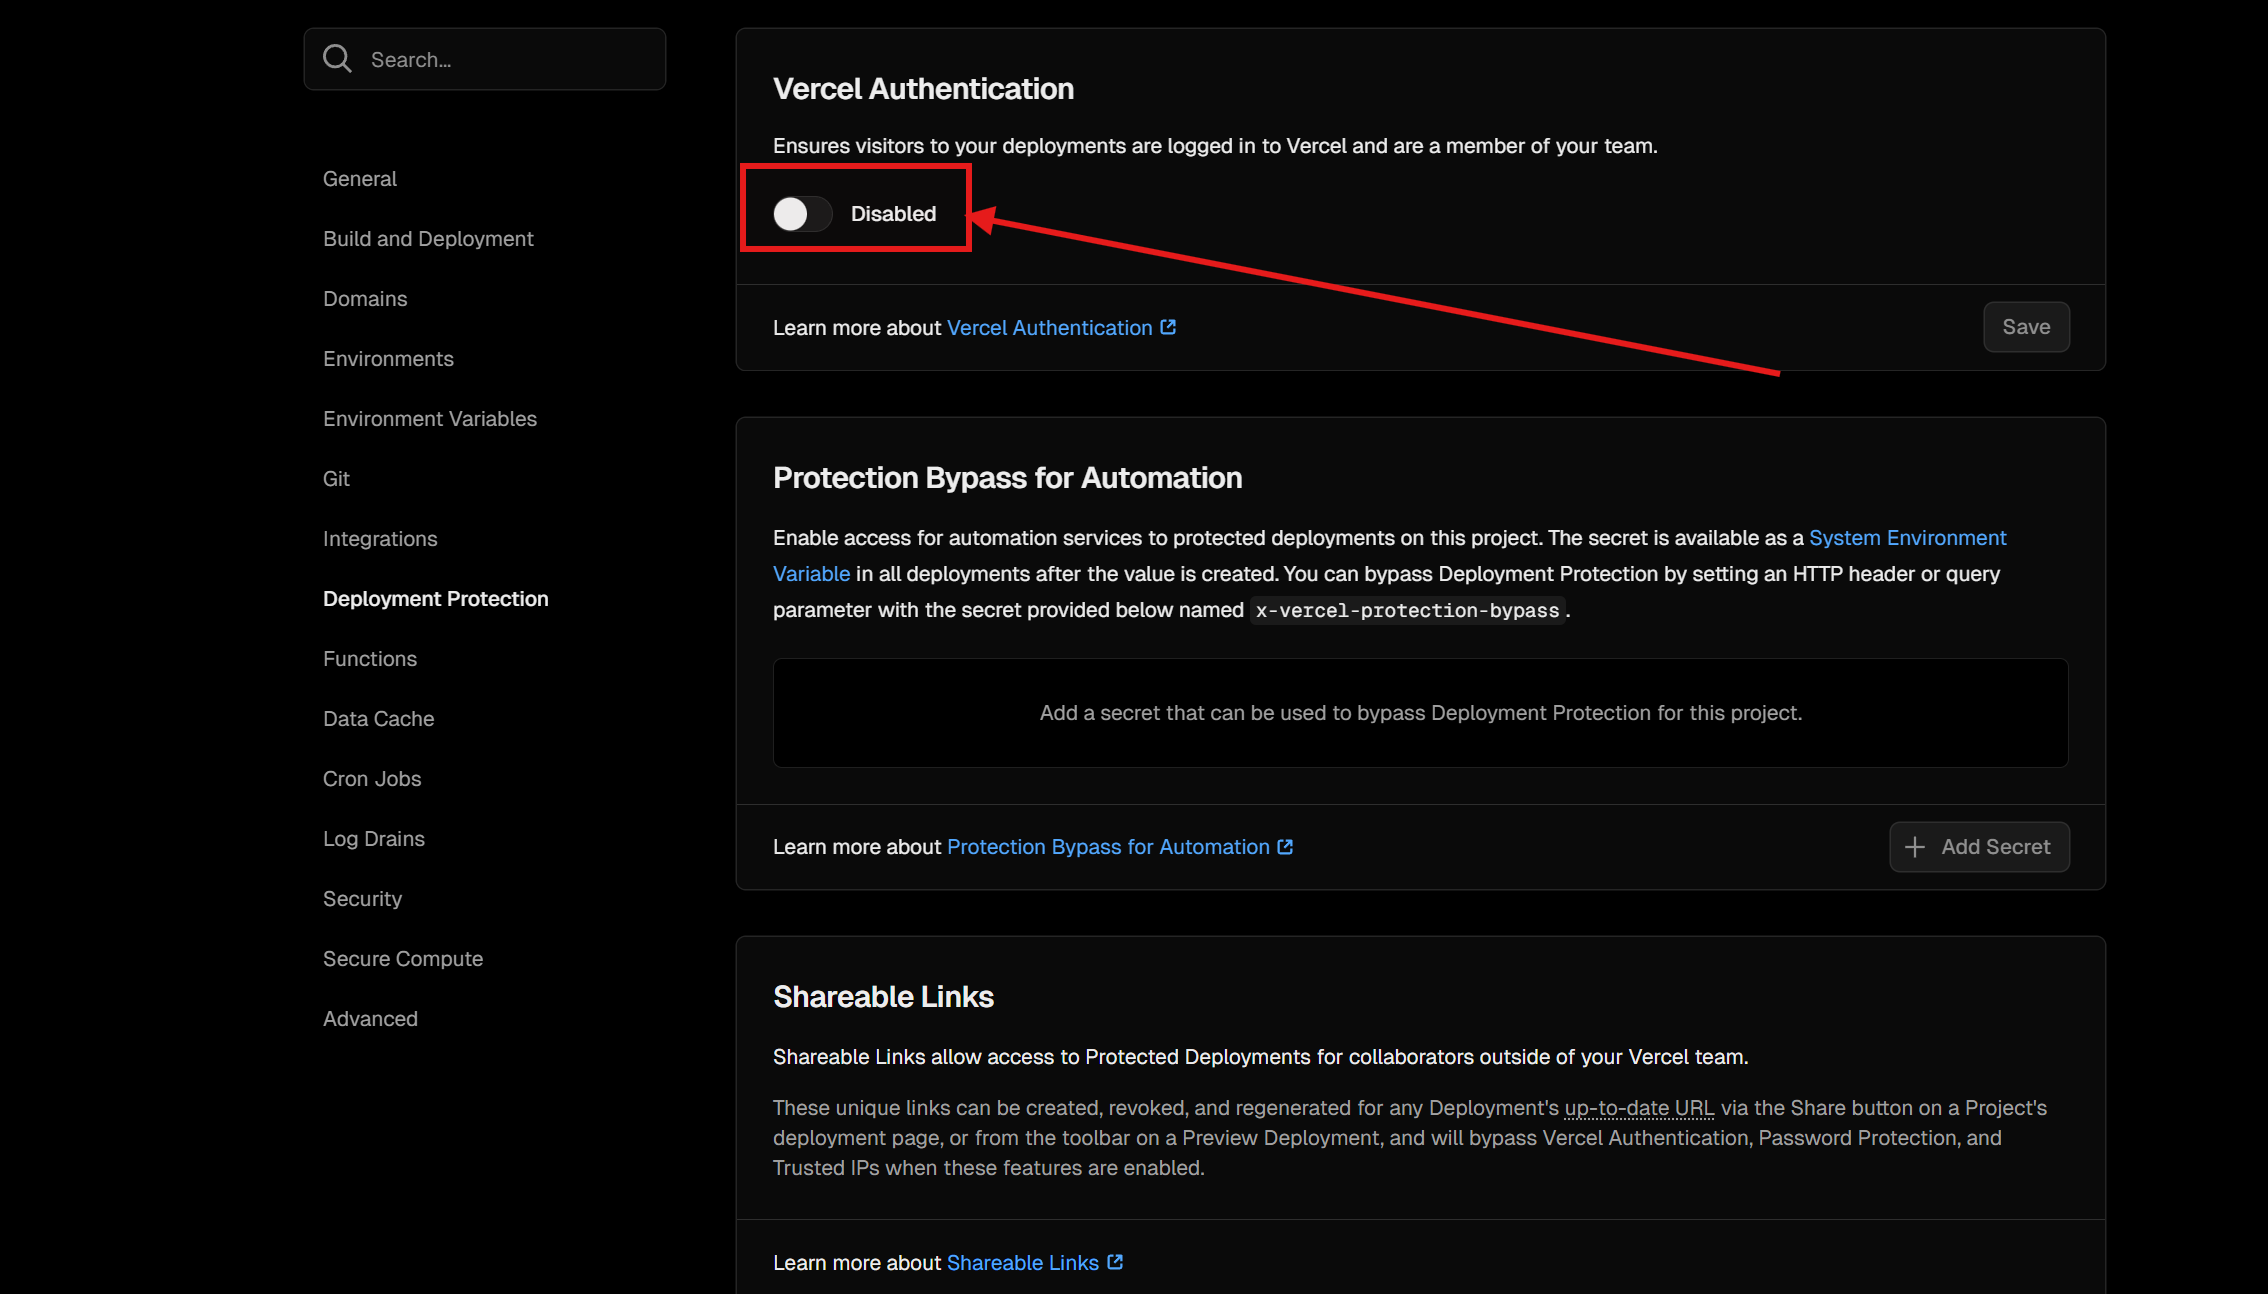The height and width of the screenshot is (1294, 2268).
Task: Open Functions settings section
Action: tap(370, 659)
